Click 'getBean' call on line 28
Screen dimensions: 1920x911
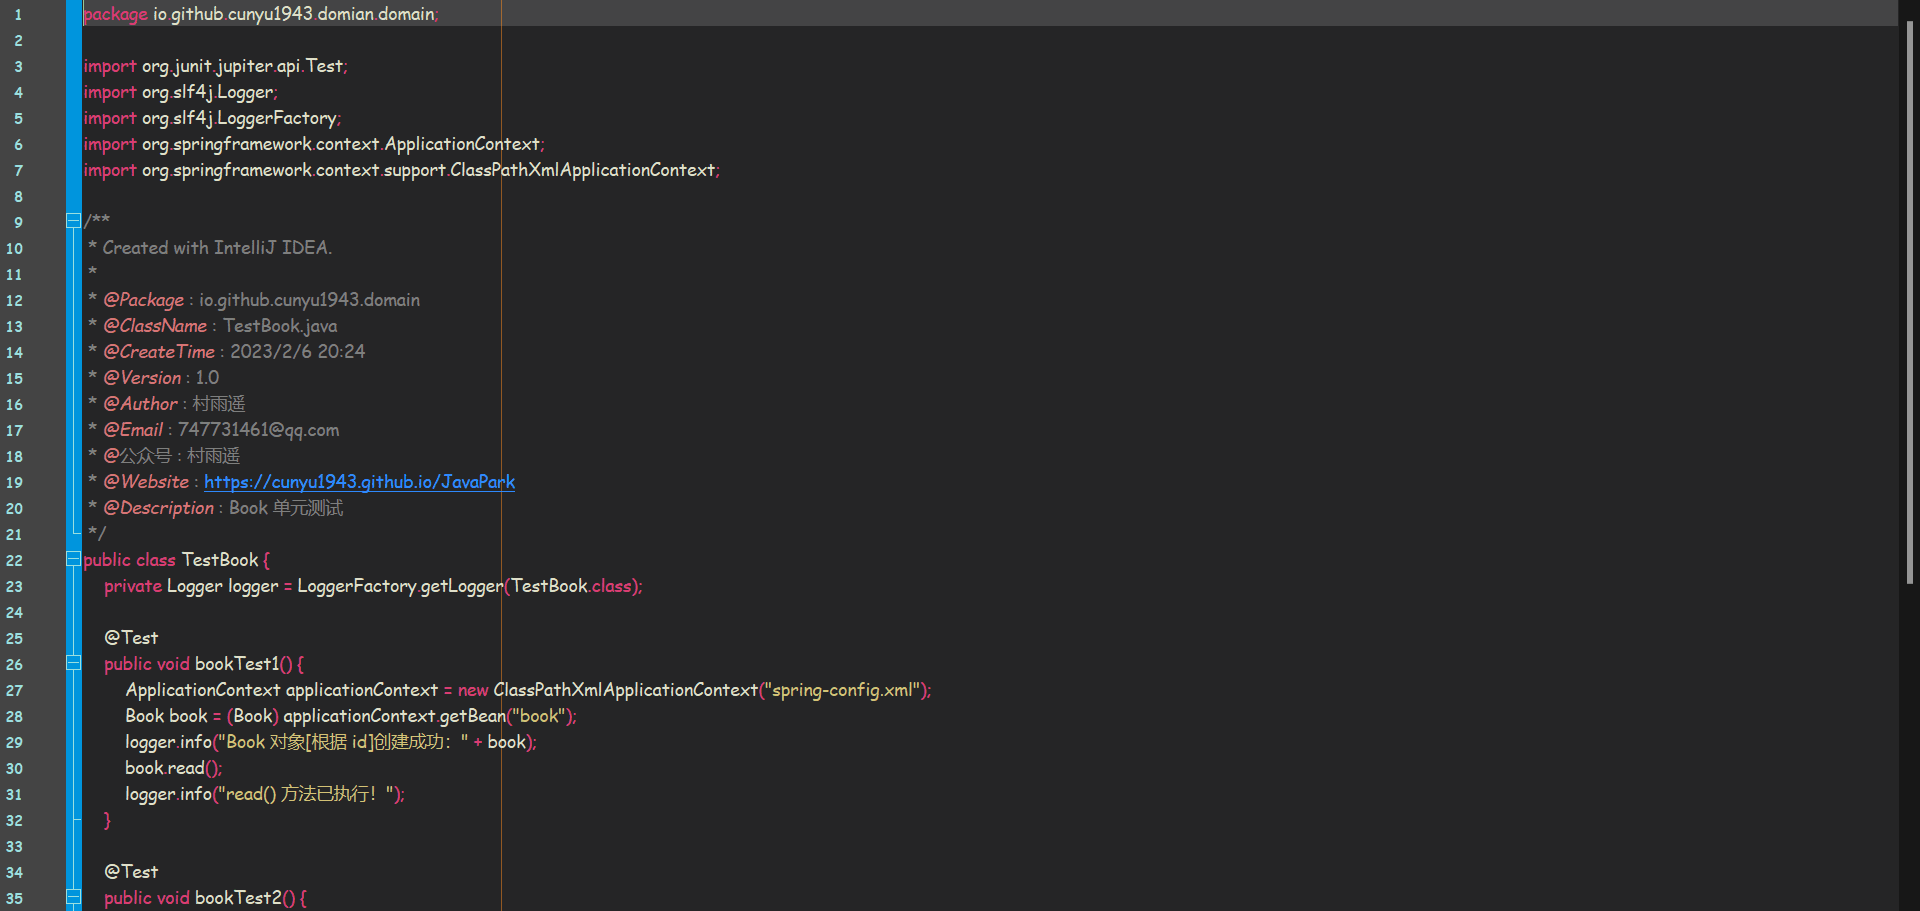coord(472,716)
